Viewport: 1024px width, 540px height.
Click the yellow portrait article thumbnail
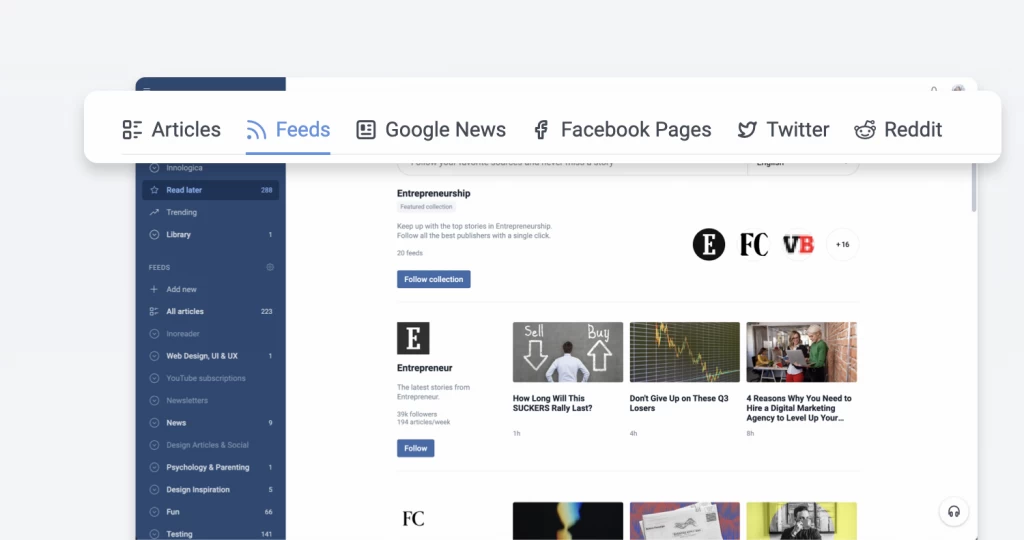801,521
